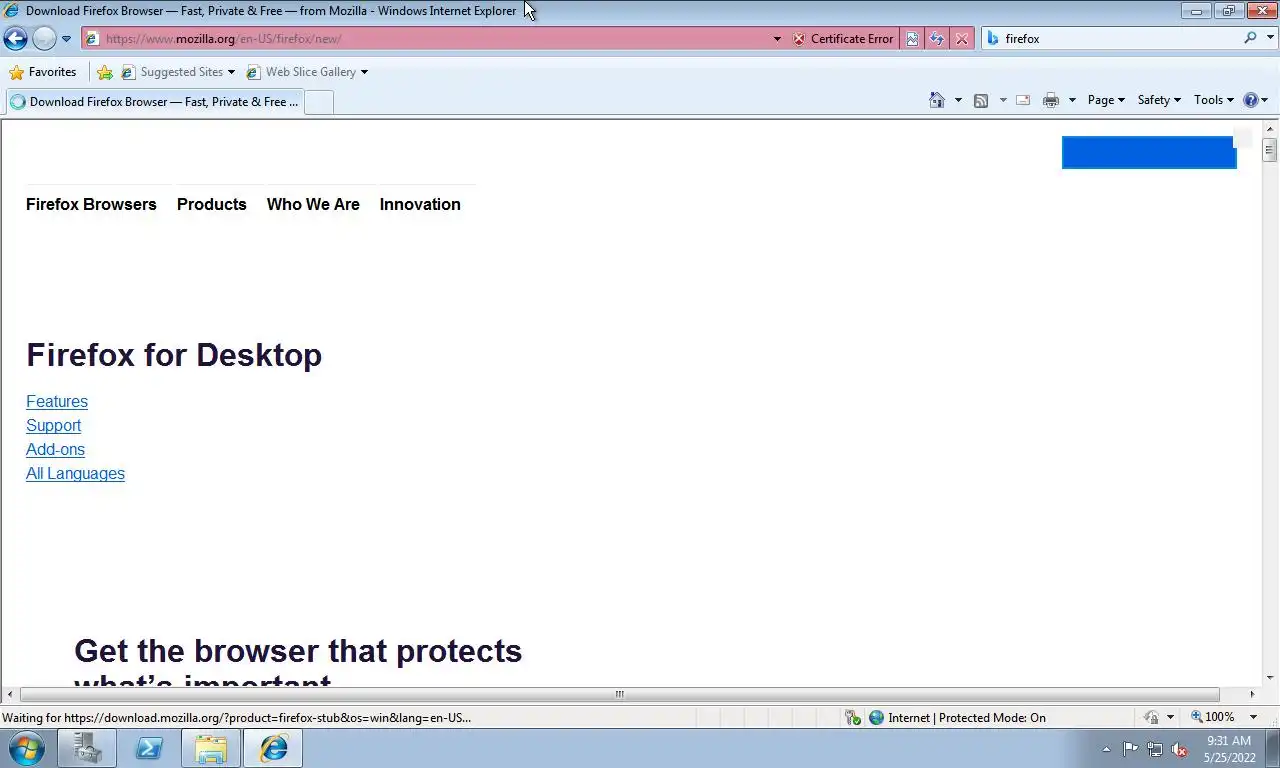Follow the Add-ons link
This screenshot has height=768, width=1280.
(55, 449)
